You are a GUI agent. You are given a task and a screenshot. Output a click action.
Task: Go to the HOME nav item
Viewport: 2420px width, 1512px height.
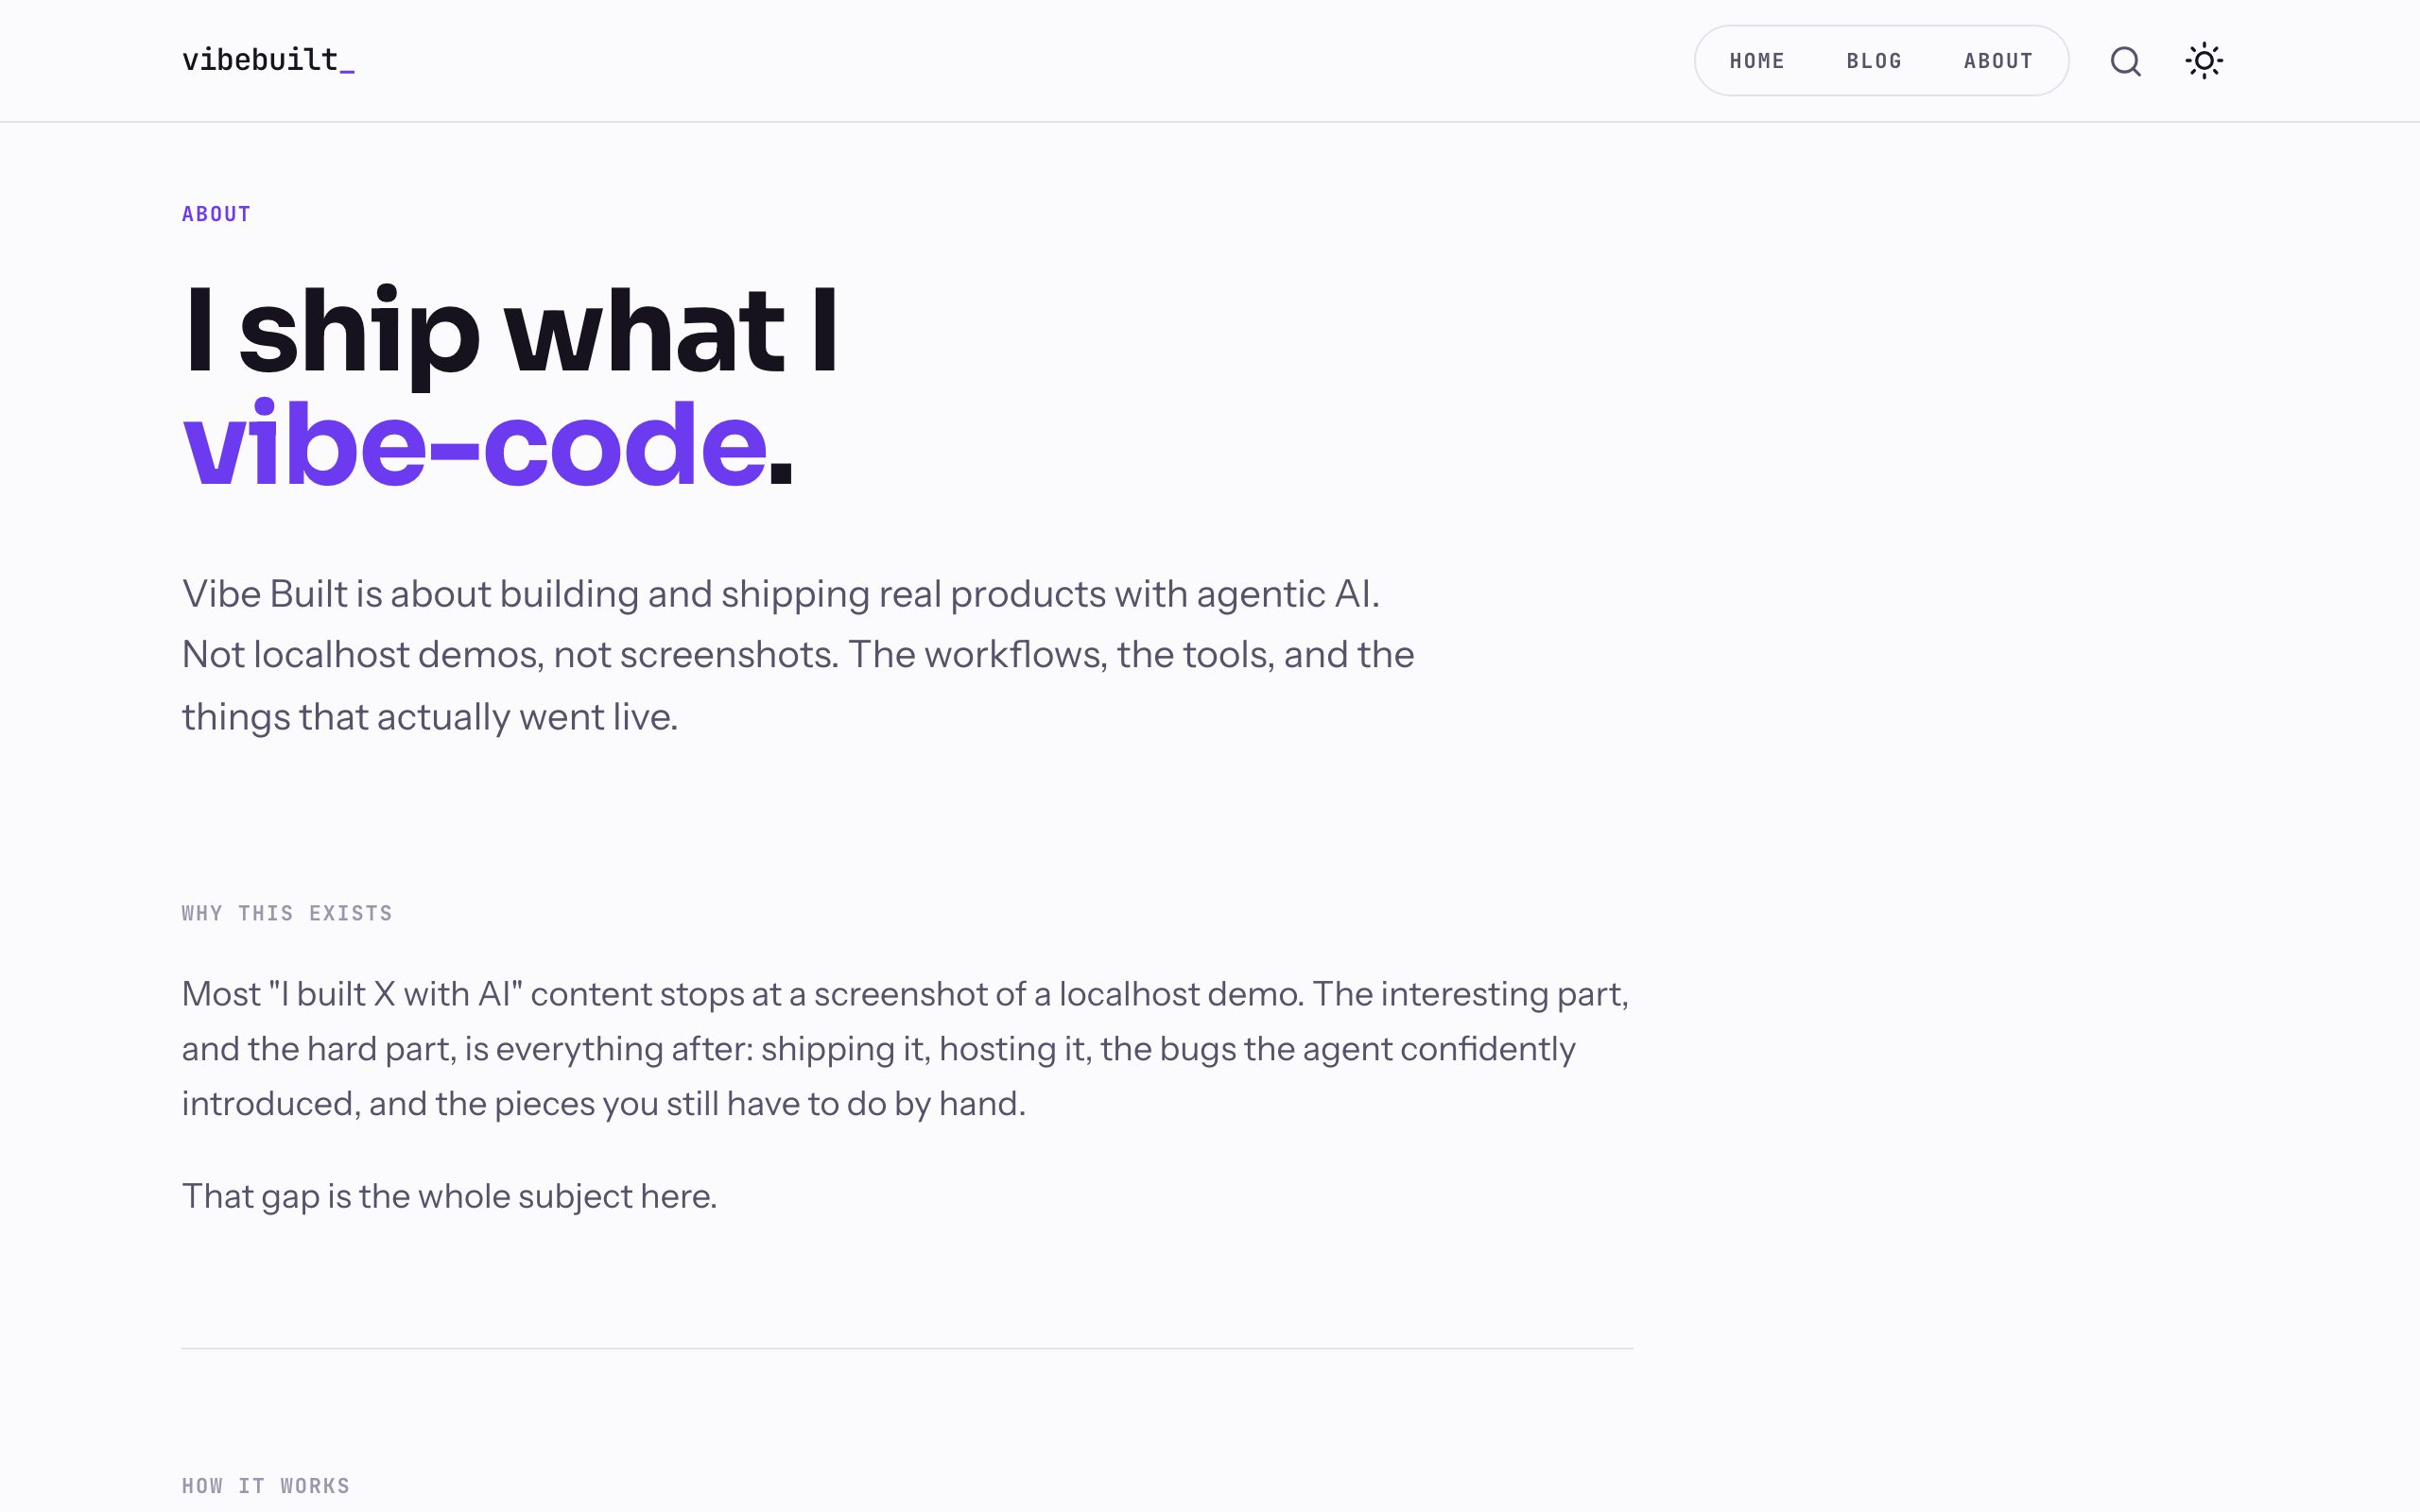1757,61
